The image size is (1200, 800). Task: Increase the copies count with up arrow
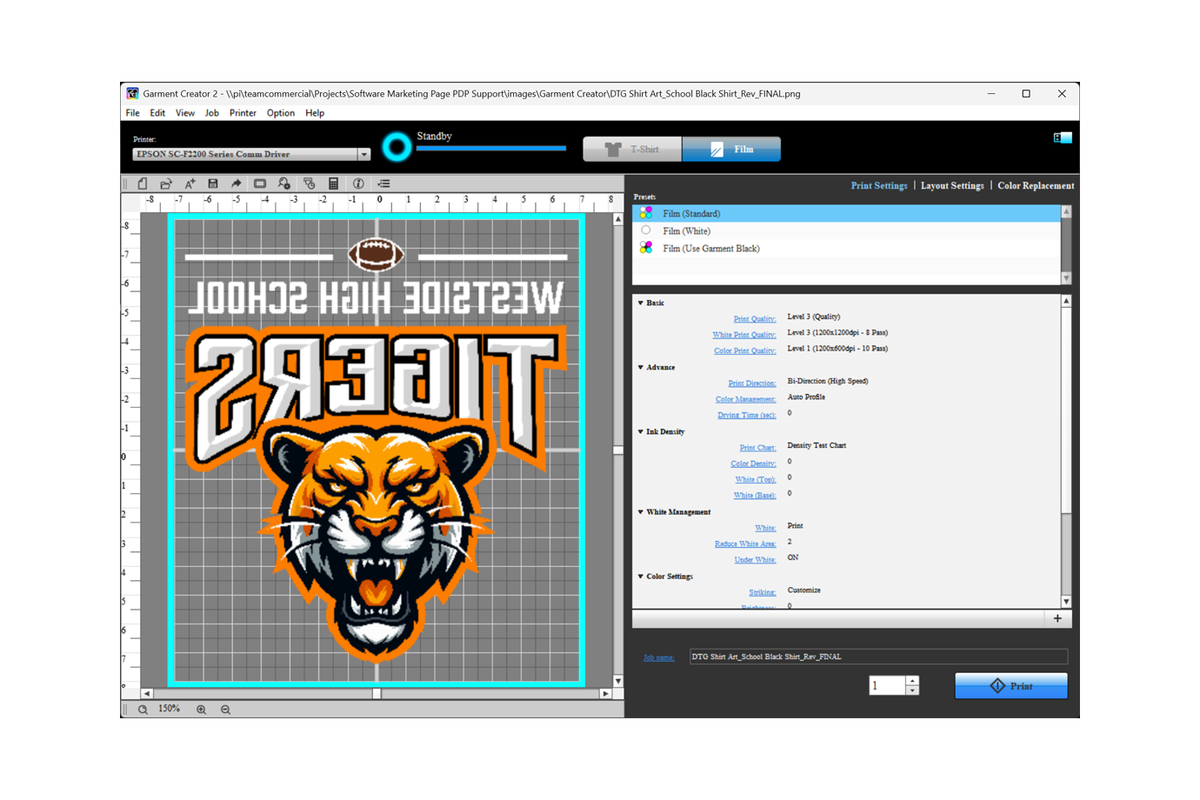[912, 681]
